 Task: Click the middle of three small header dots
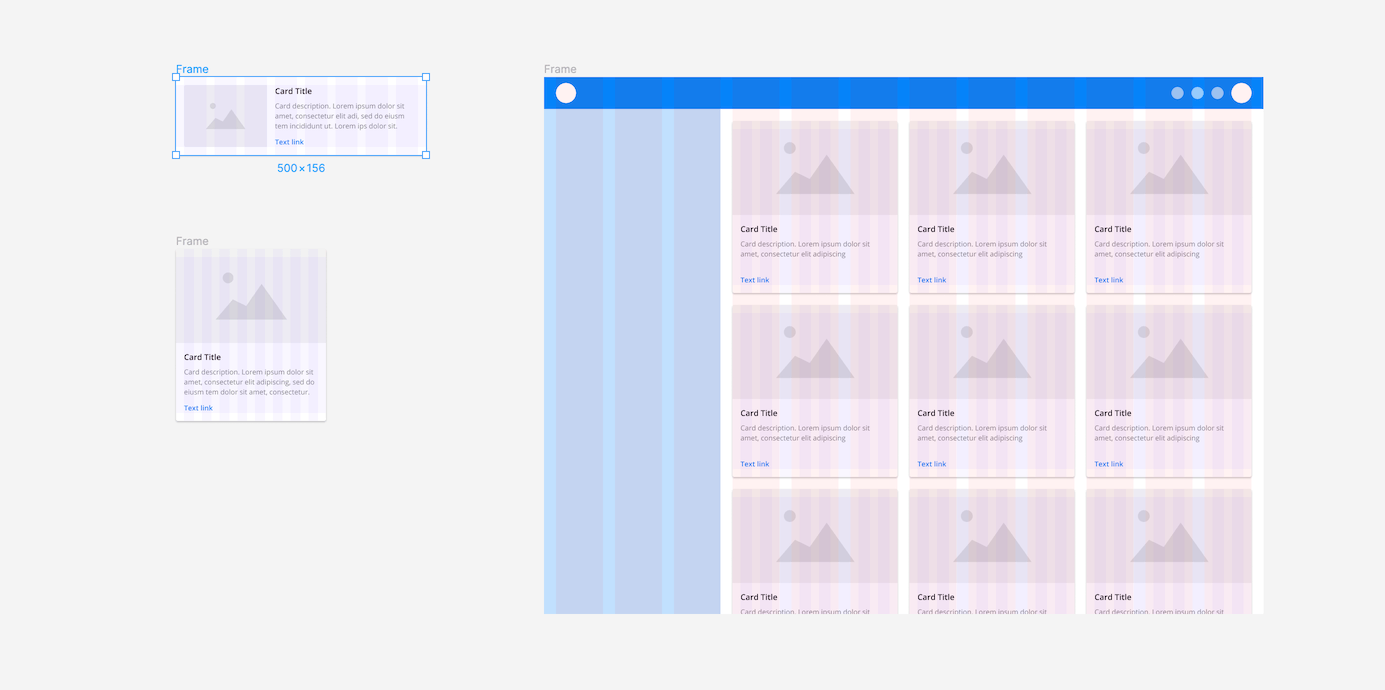coord(1197,93)
